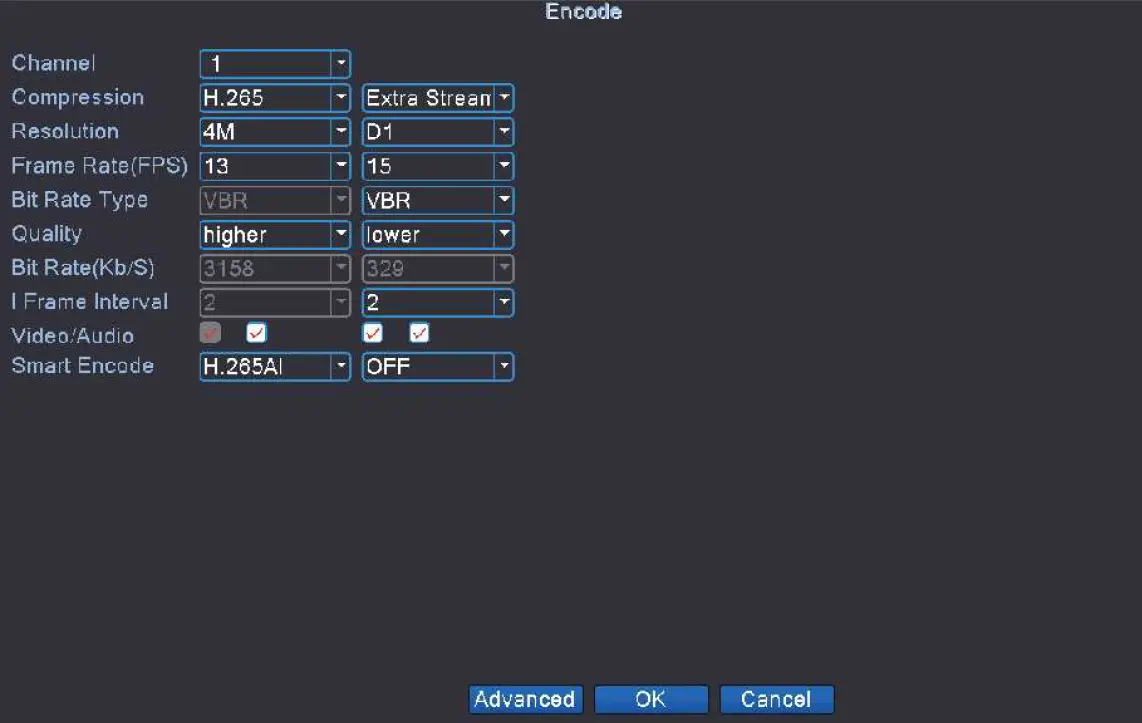This screenshot has height=723, width=1142.
Task: Click the disabled extra Bit Rate 329 field
Action: tap(438, 268)
